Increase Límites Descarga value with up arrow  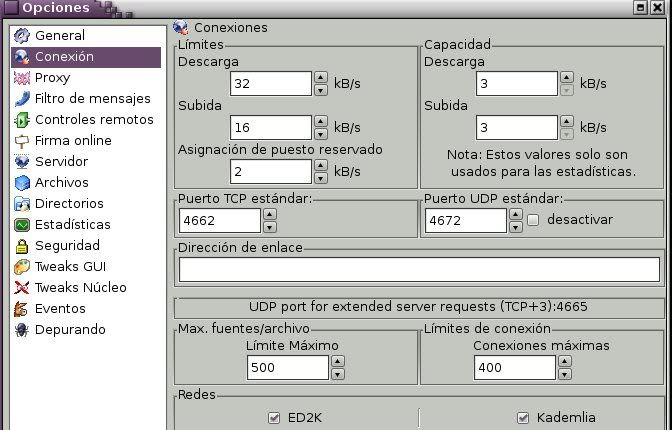(x=321, y=77)
